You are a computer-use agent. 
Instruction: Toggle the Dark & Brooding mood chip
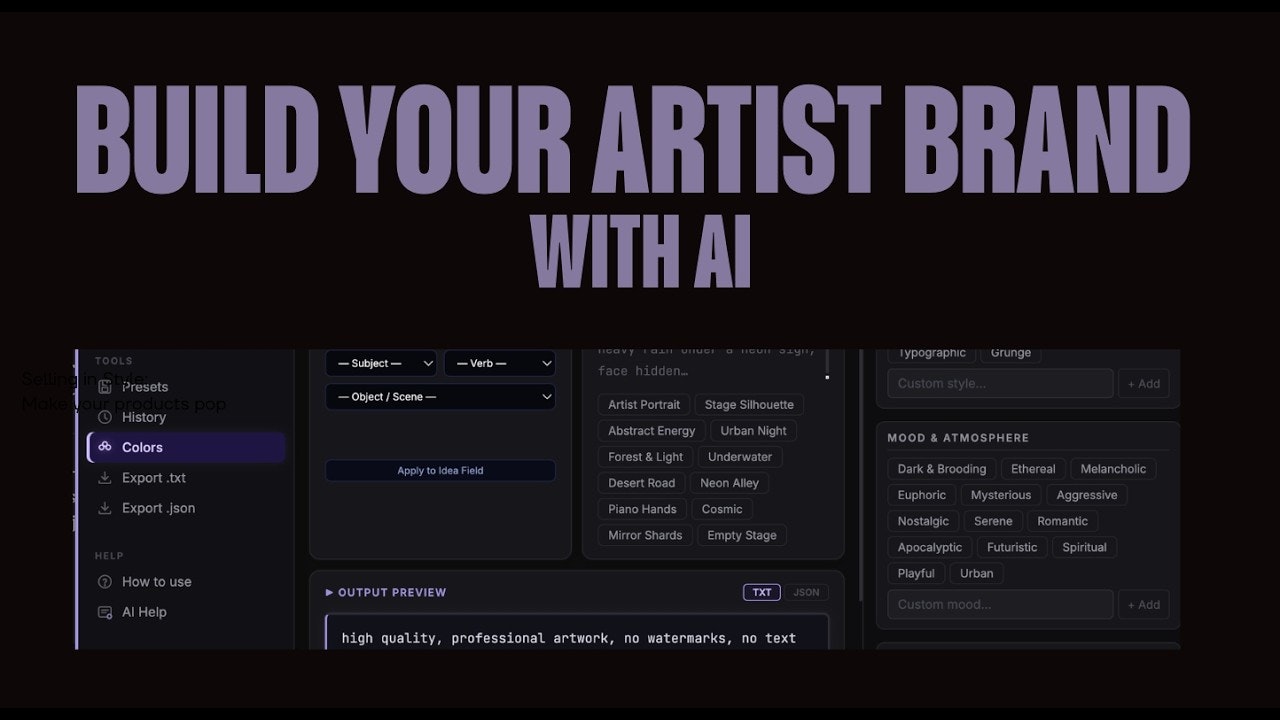[940, 468]
